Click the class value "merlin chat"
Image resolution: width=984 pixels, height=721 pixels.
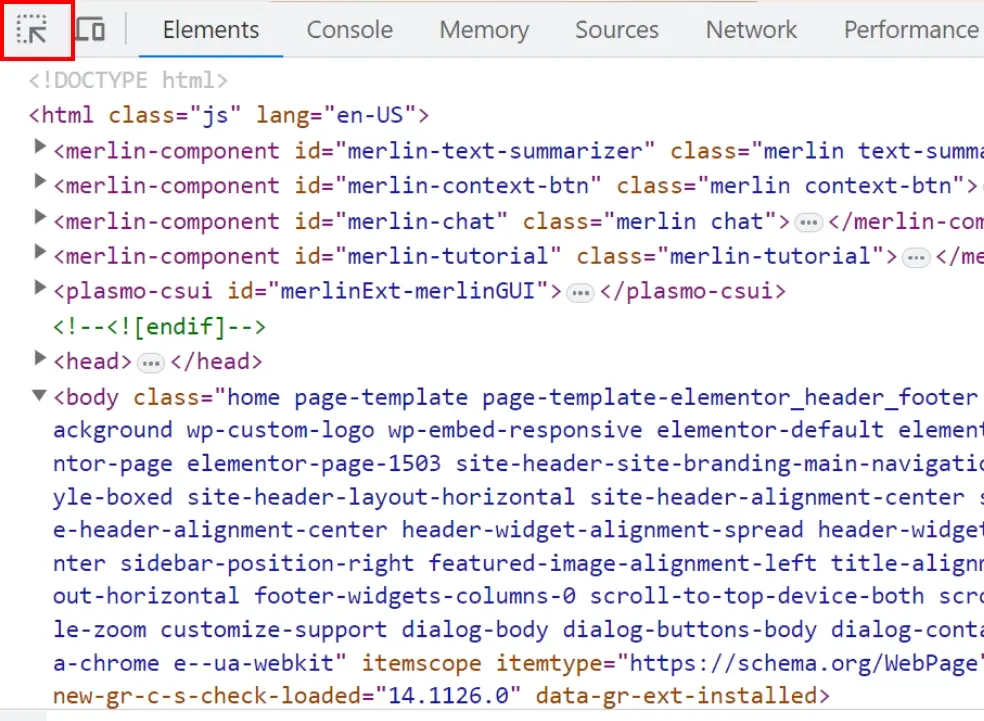point(689,222)
